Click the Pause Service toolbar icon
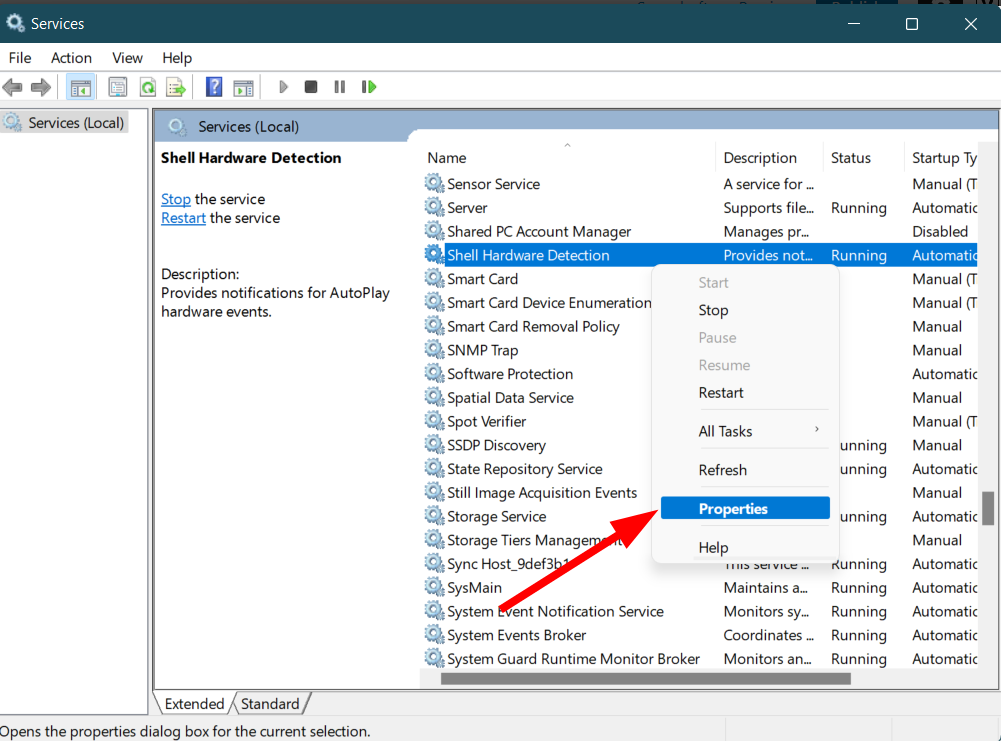 [340, 87]
